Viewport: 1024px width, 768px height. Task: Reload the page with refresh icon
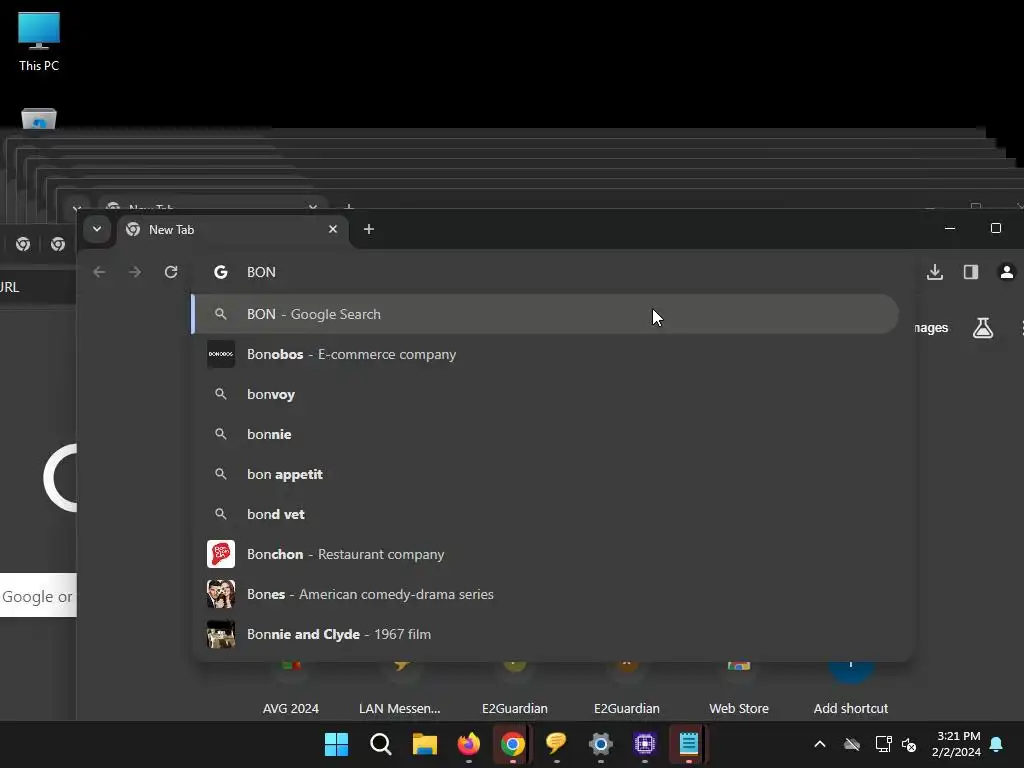point(171,272)
